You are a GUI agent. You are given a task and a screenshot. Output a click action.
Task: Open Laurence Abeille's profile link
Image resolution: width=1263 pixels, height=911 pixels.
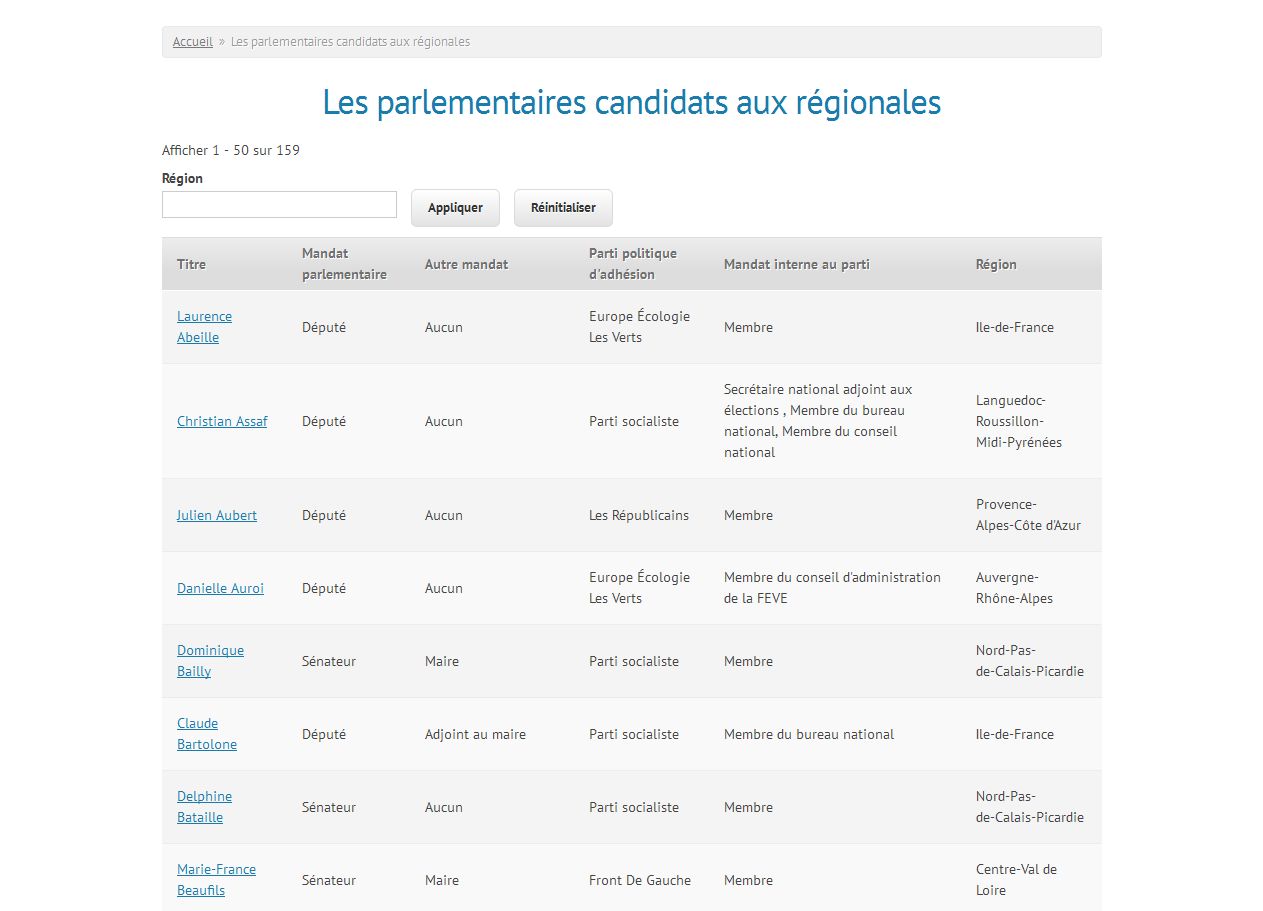[204, 327]
